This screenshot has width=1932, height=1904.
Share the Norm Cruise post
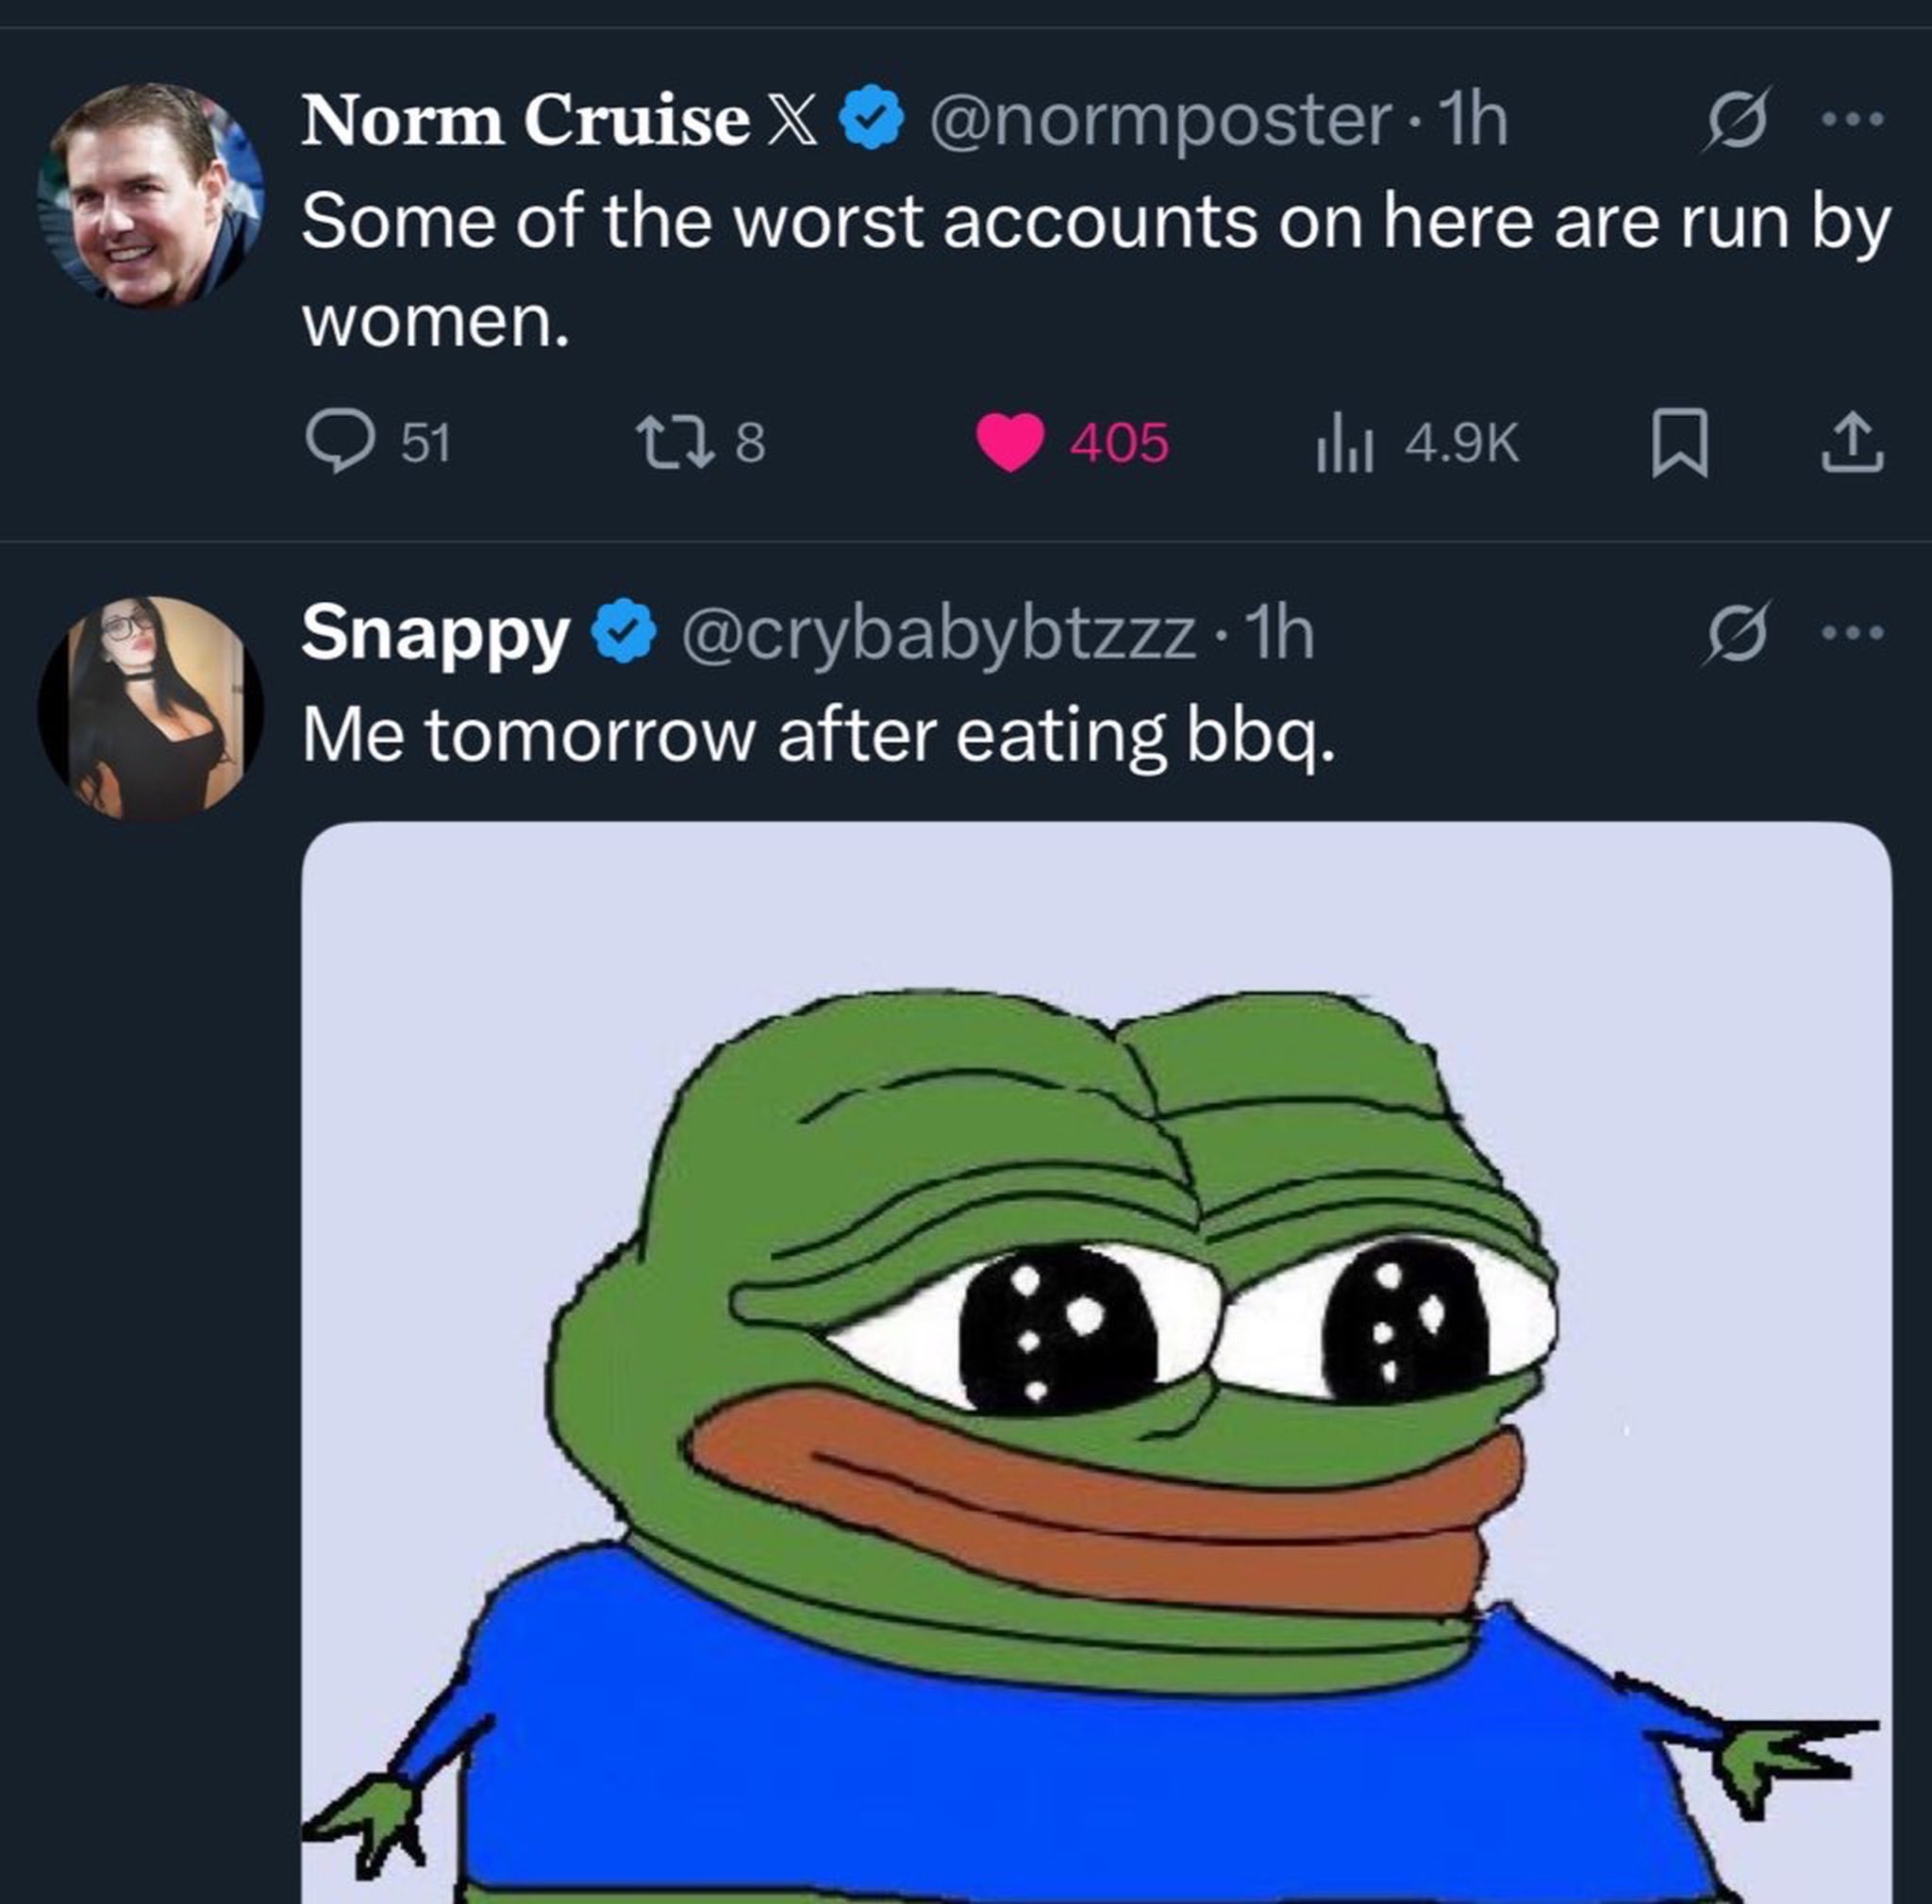pos(1852,442)
